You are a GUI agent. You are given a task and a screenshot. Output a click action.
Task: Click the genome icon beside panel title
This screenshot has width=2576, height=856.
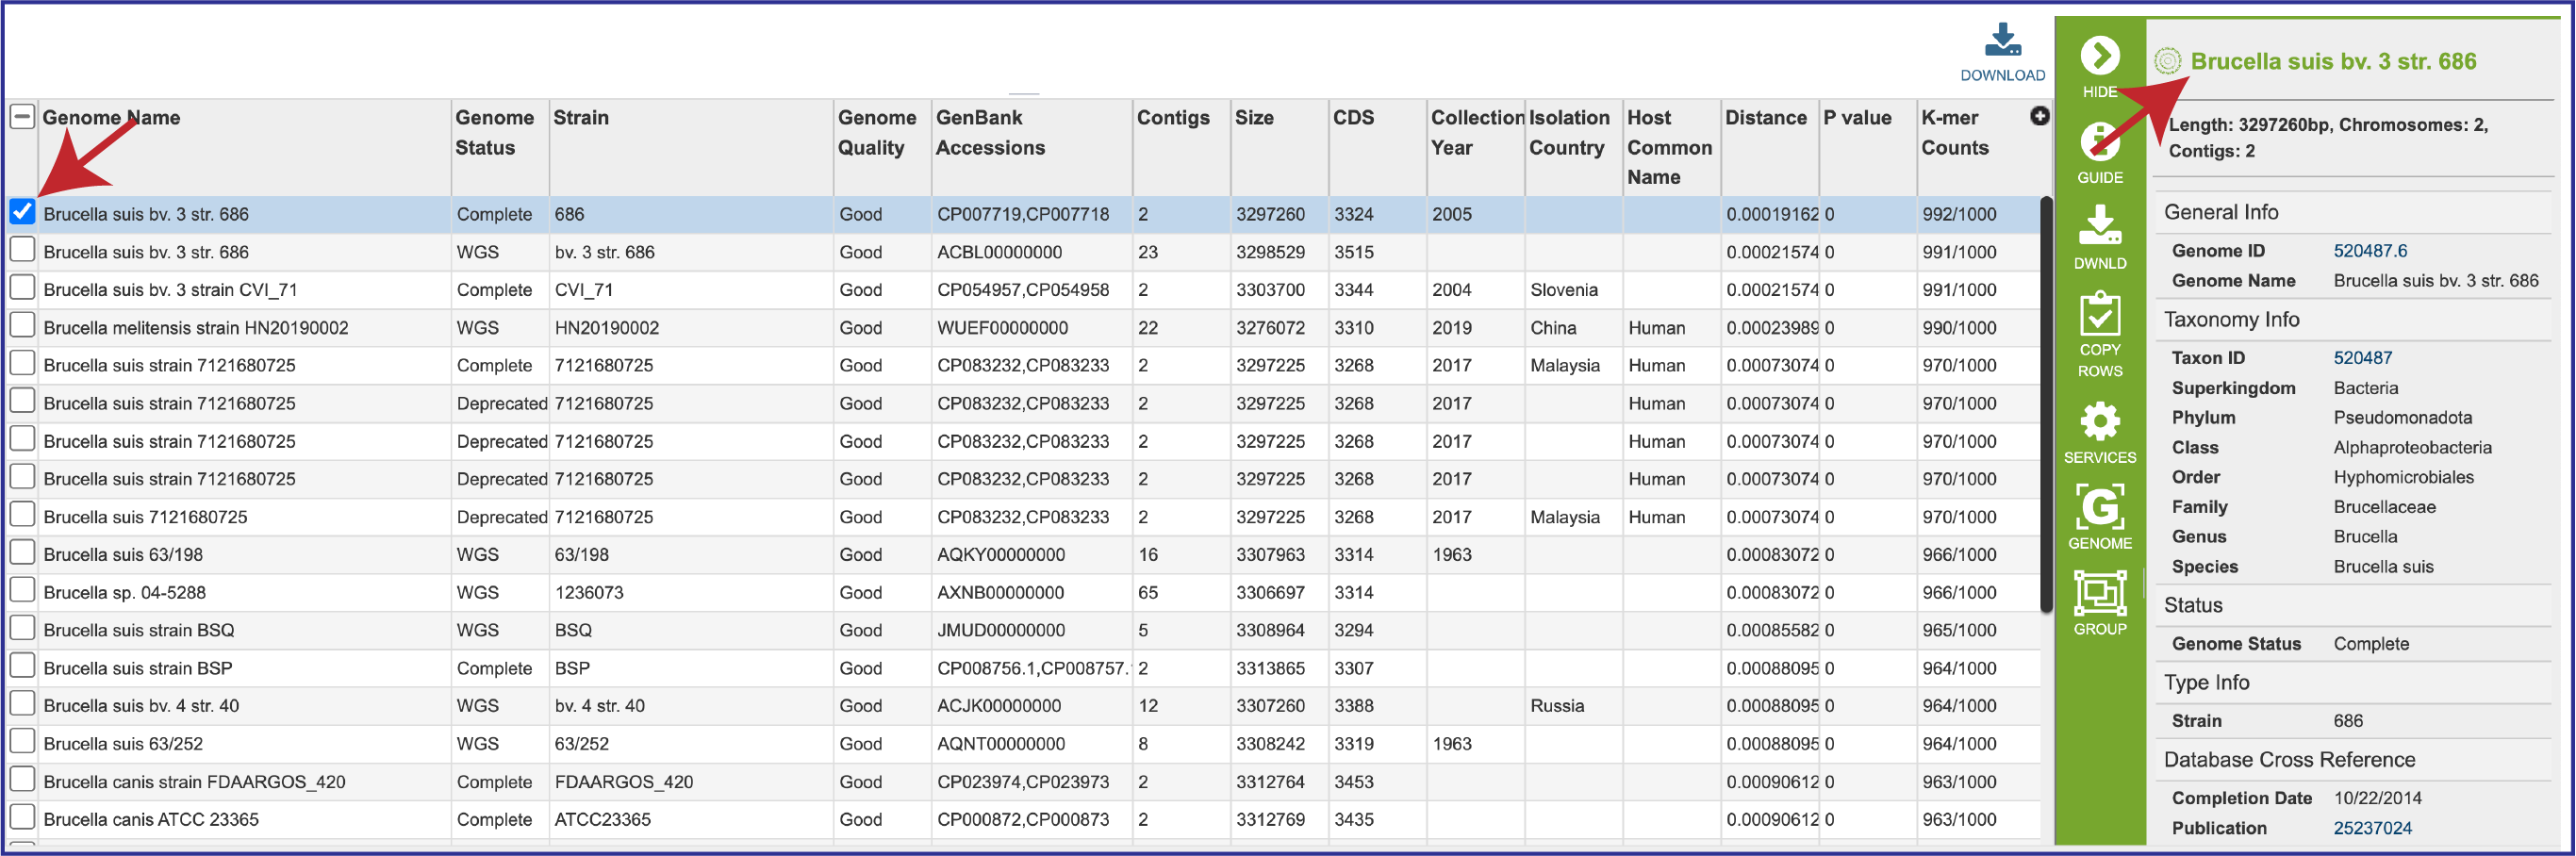pos(2167,61)
